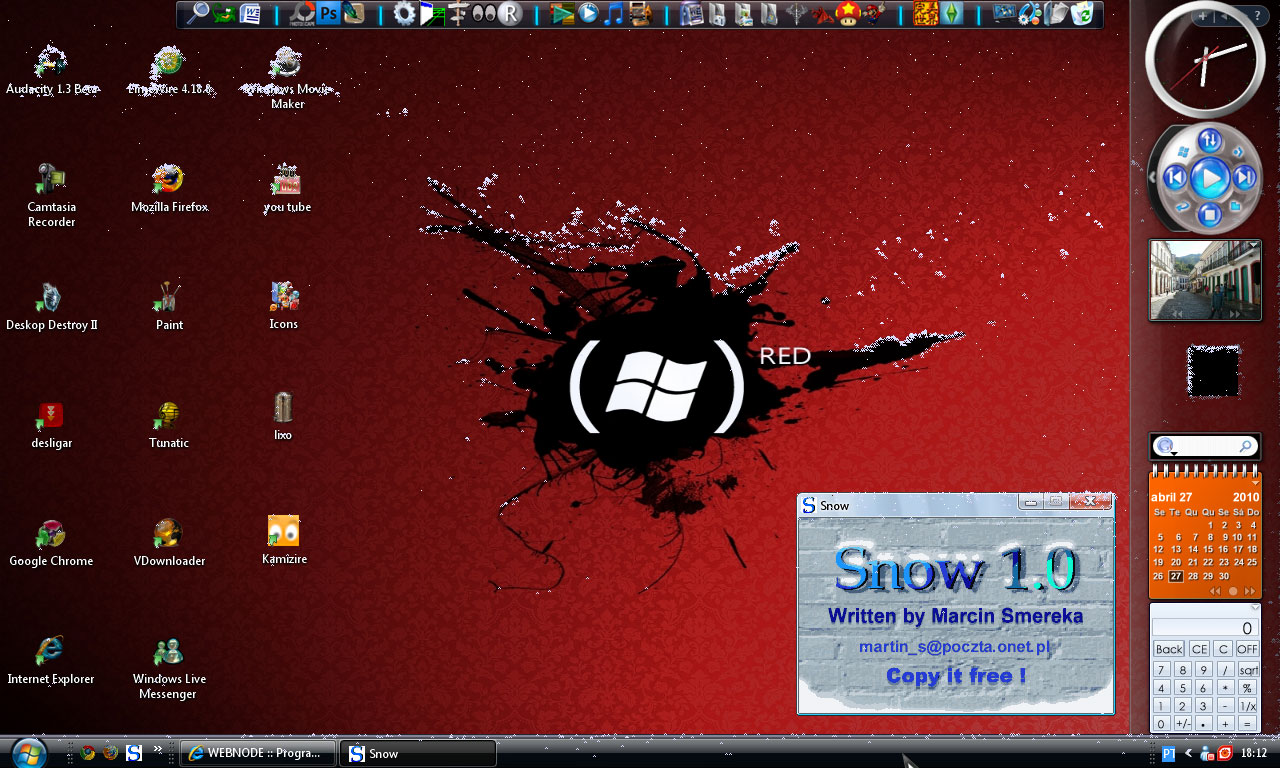Open The Sims green diamond dock icon
Viewport: 1280px width, 768px height.
(952, 13)
